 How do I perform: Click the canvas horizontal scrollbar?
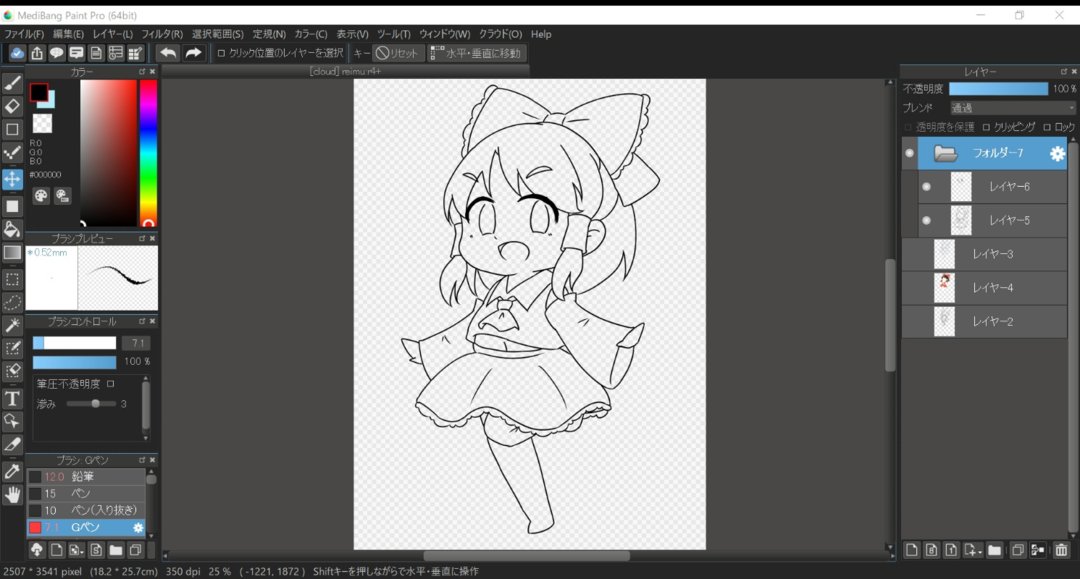526,556
